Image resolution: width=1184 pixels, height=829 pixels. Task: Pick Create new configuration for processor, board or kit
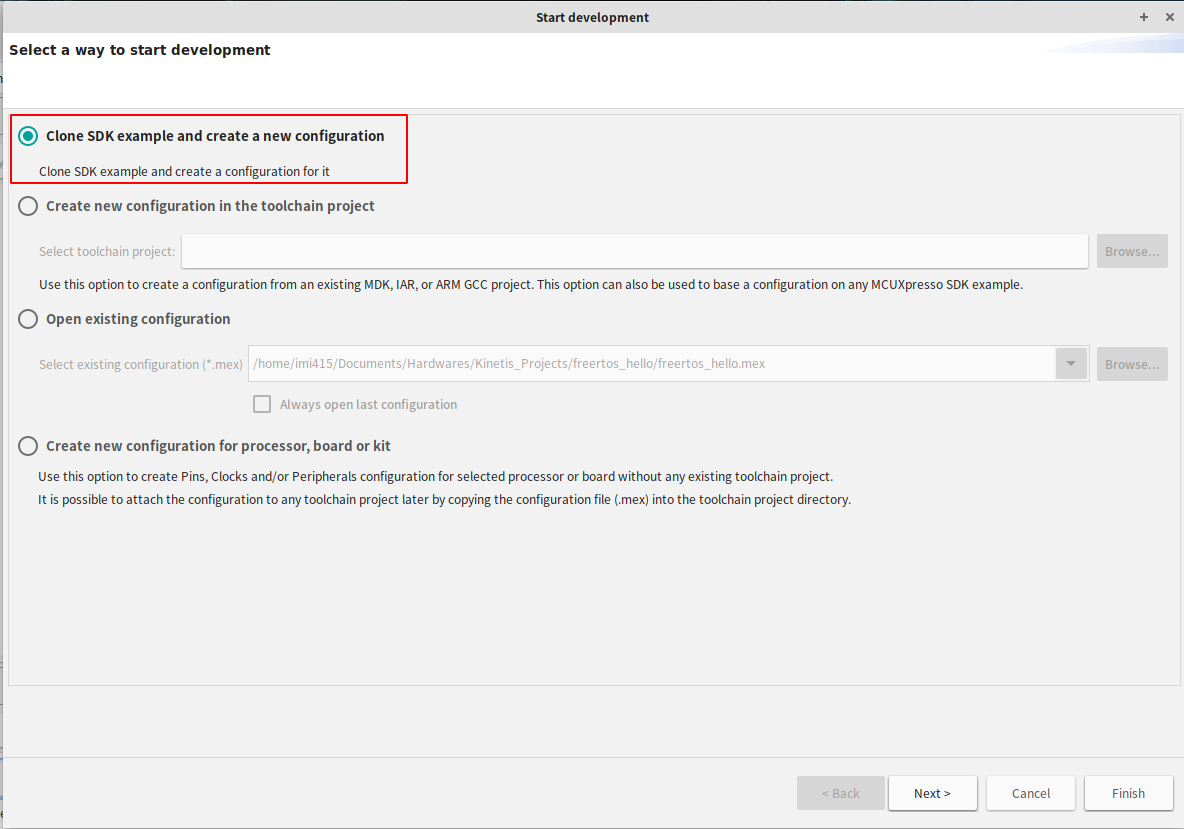point(28,446)
